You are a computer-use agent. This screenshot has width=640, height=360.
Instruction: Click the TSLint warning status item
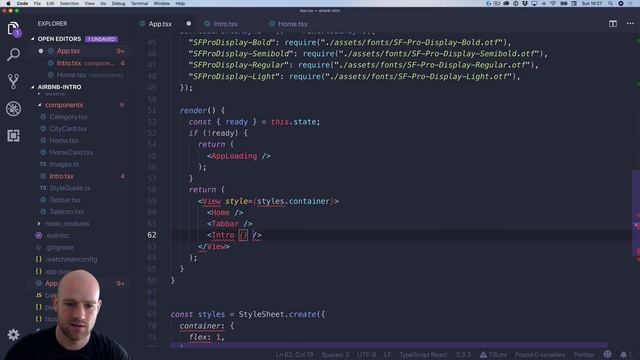(493, 355)
